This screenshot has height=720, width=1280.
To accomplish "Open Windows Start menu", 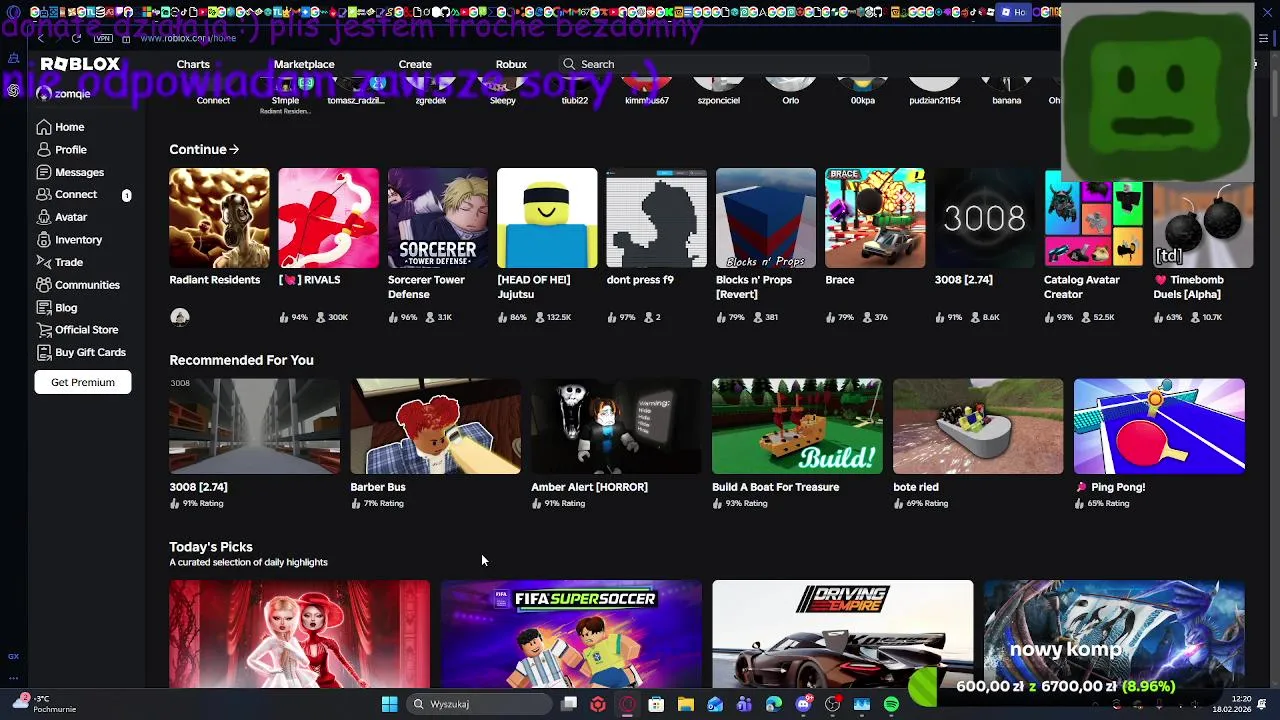I will point(390,704).
